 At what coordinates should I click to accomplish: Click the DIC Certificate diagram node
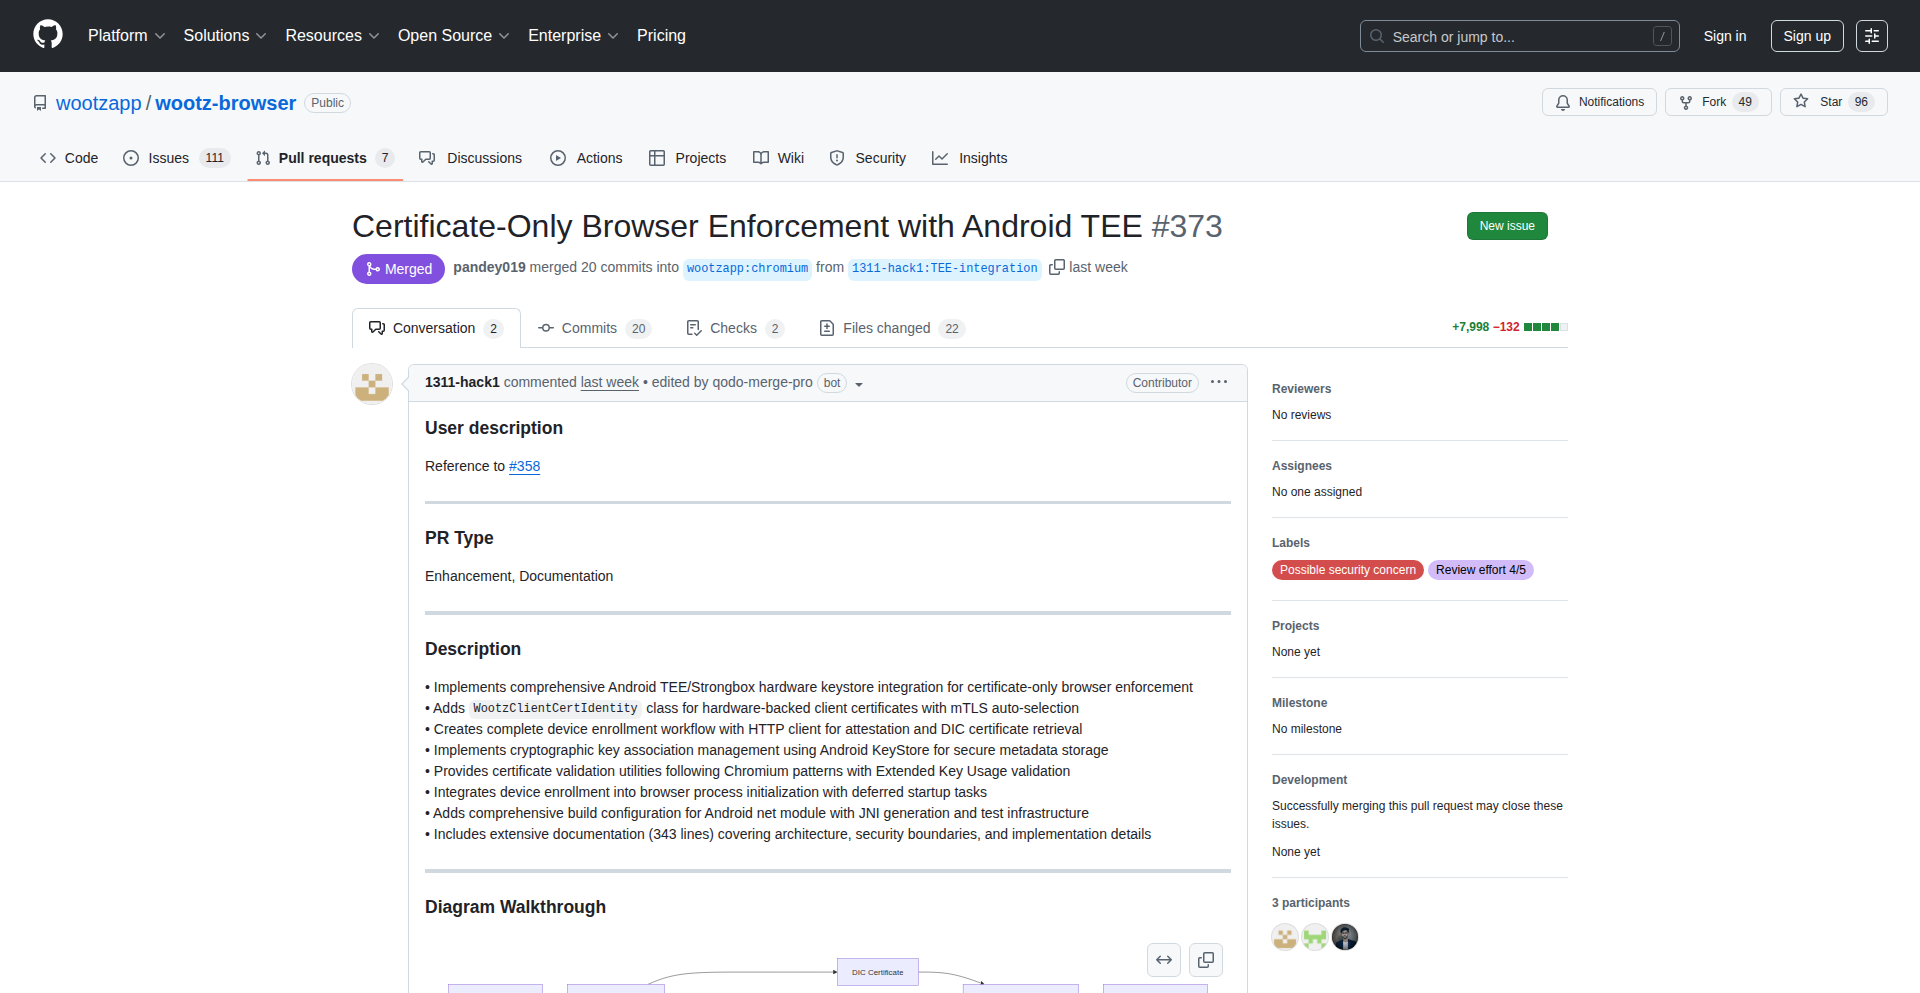tap(878, 972)
